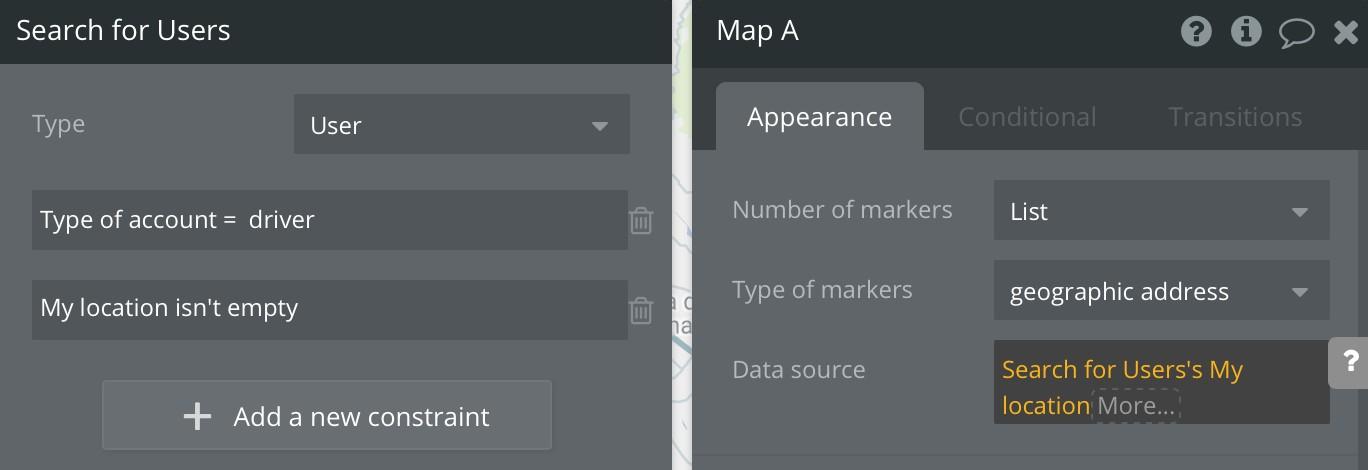Viewport: 1368px width, 470px height.
Task: Select the Appearance tab
Action: [x=819, y=117]
